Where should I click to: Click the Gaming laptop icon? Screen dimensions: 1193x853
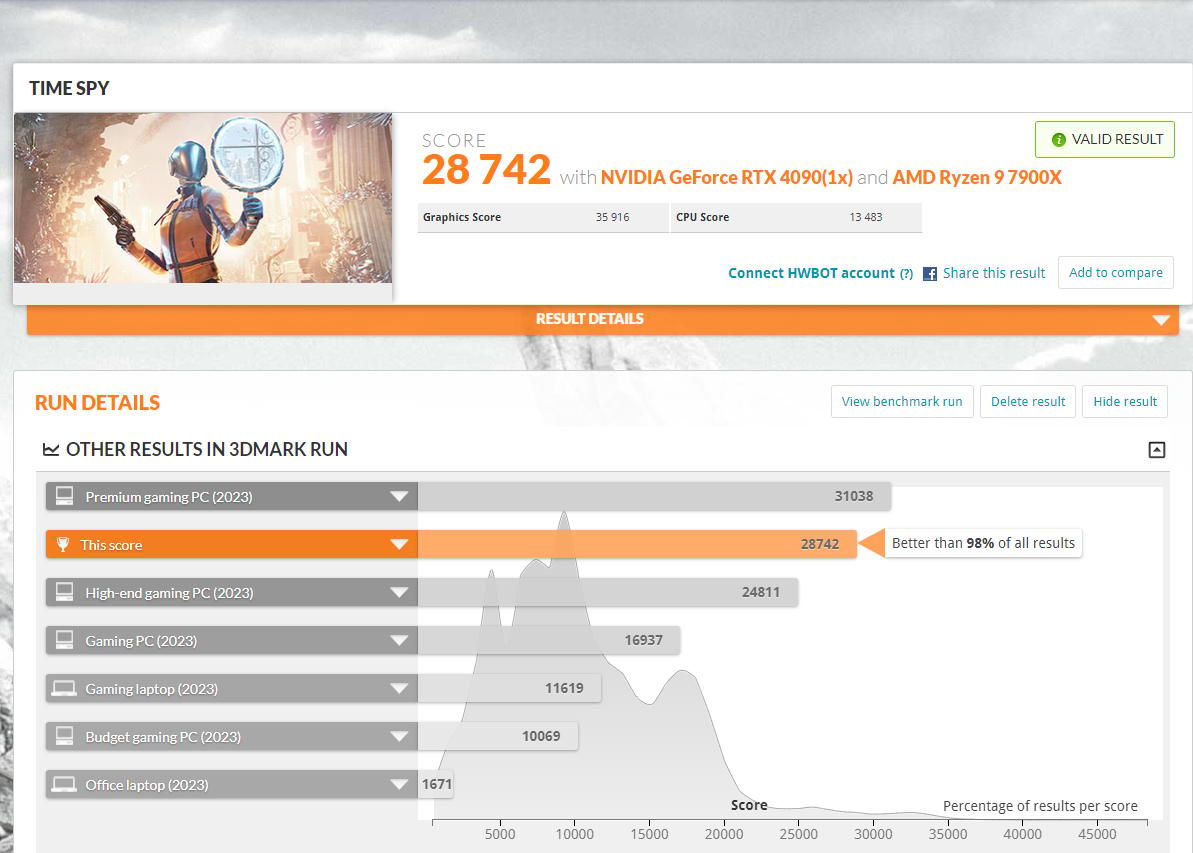coord(64,689)
